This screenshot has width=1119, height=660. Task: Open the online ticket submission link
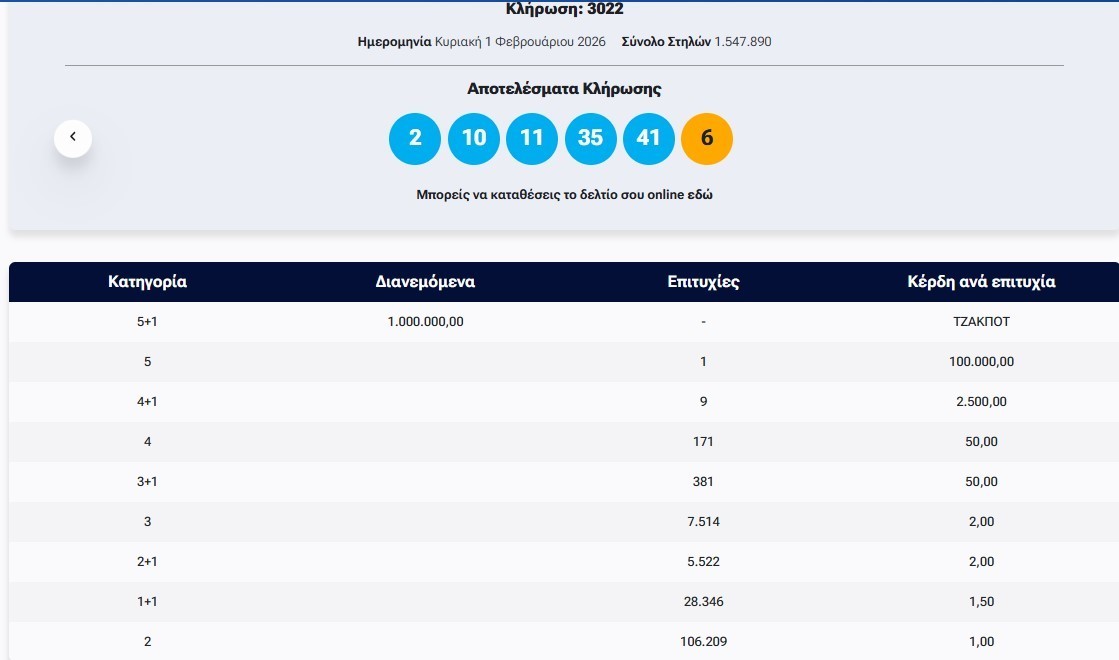click(x=564, y=195)
